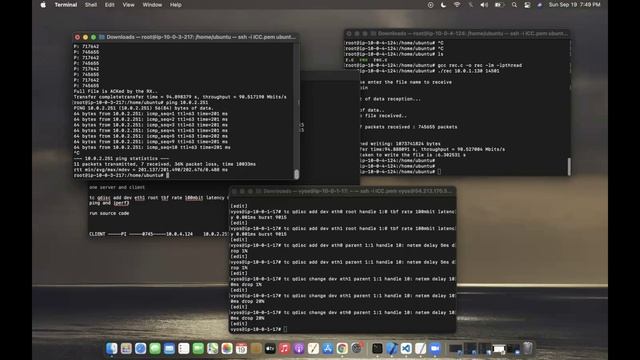Open the Apple menu
The width and height of the screenshot is (640, 360).
tap(43, 5)
